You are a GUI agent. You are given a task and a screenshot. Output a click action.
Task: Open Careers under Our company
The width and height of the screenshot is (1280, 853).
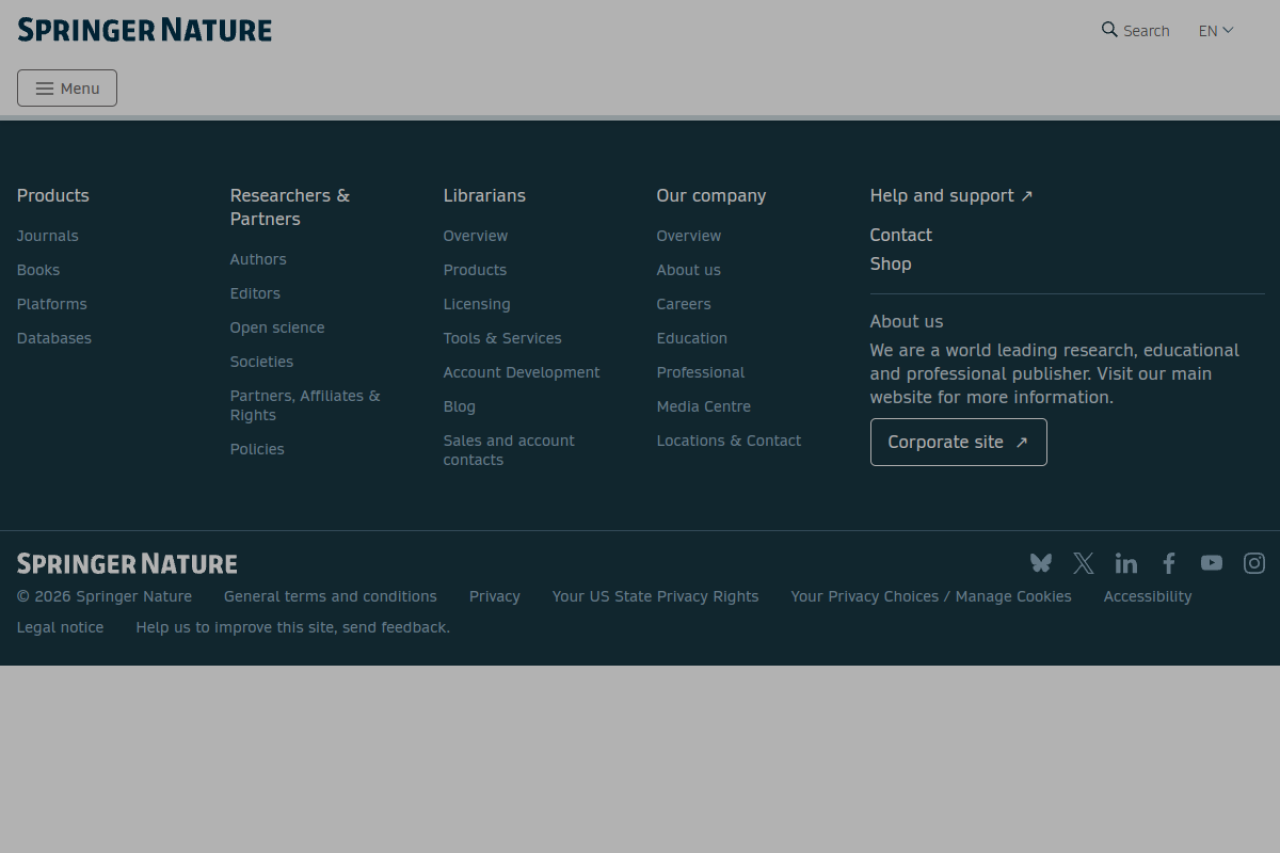click(683, 304)
